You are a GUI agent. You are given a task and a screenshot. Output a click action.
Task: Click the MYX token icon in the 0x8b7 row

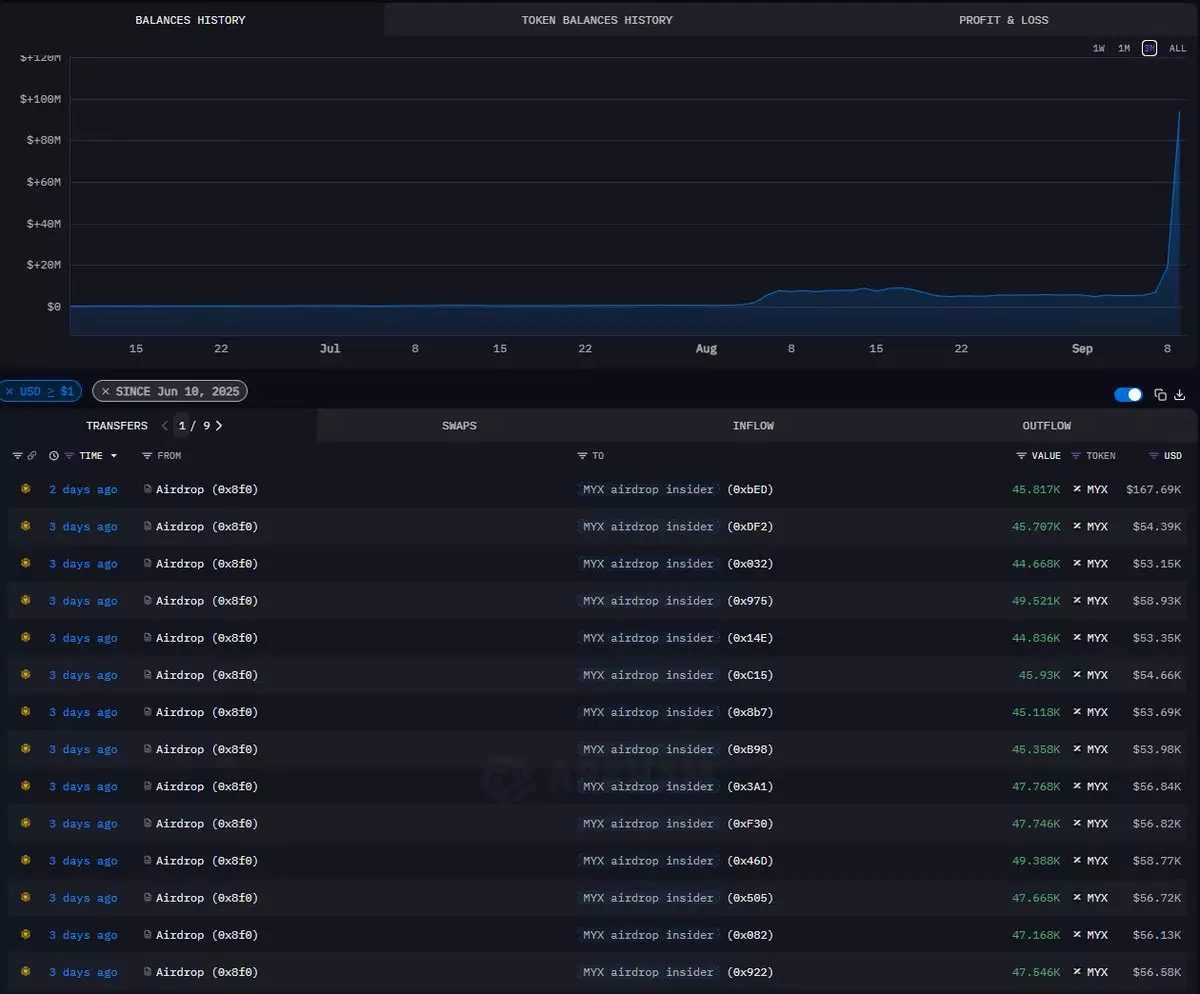1077,712
